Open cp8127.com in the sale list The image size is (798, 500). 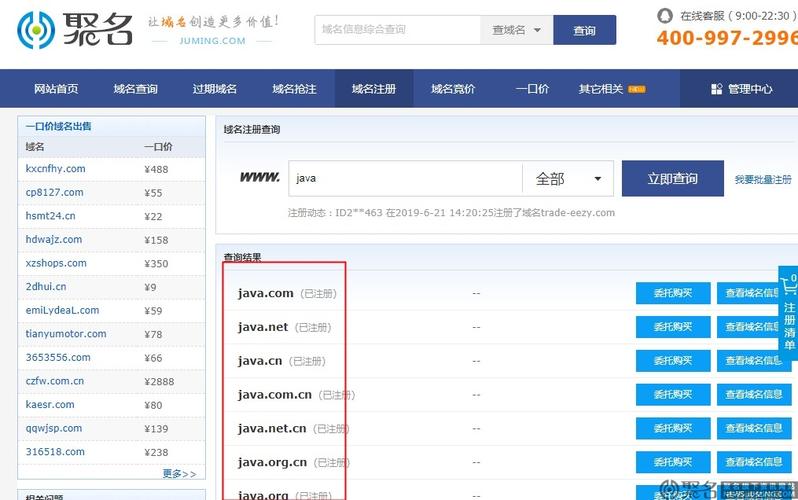(x=54, y=192)
